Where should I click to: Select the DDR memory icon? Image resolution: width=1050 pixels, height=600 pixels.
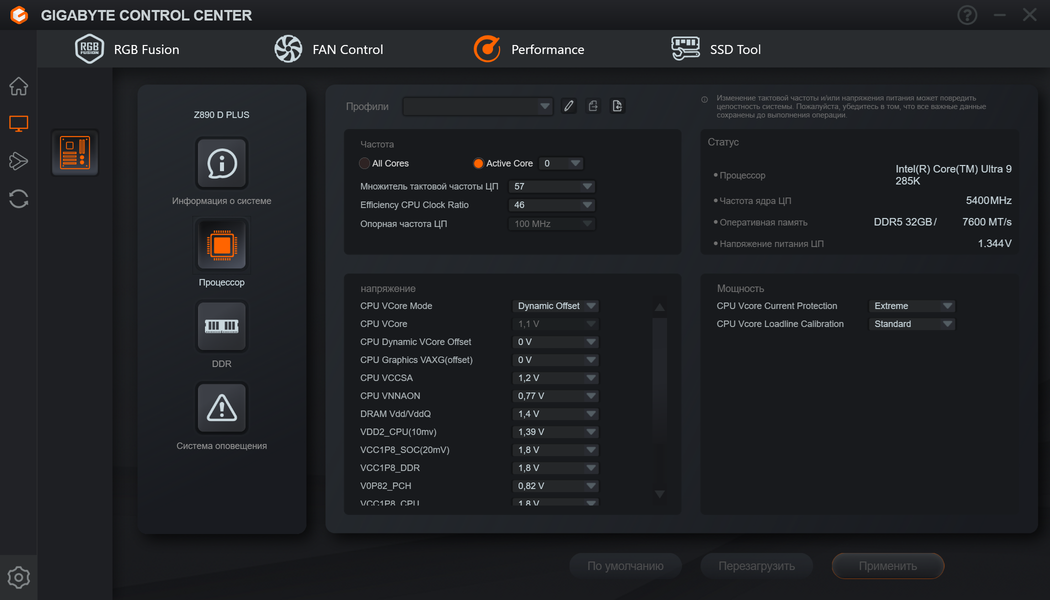tap(222, 327)
